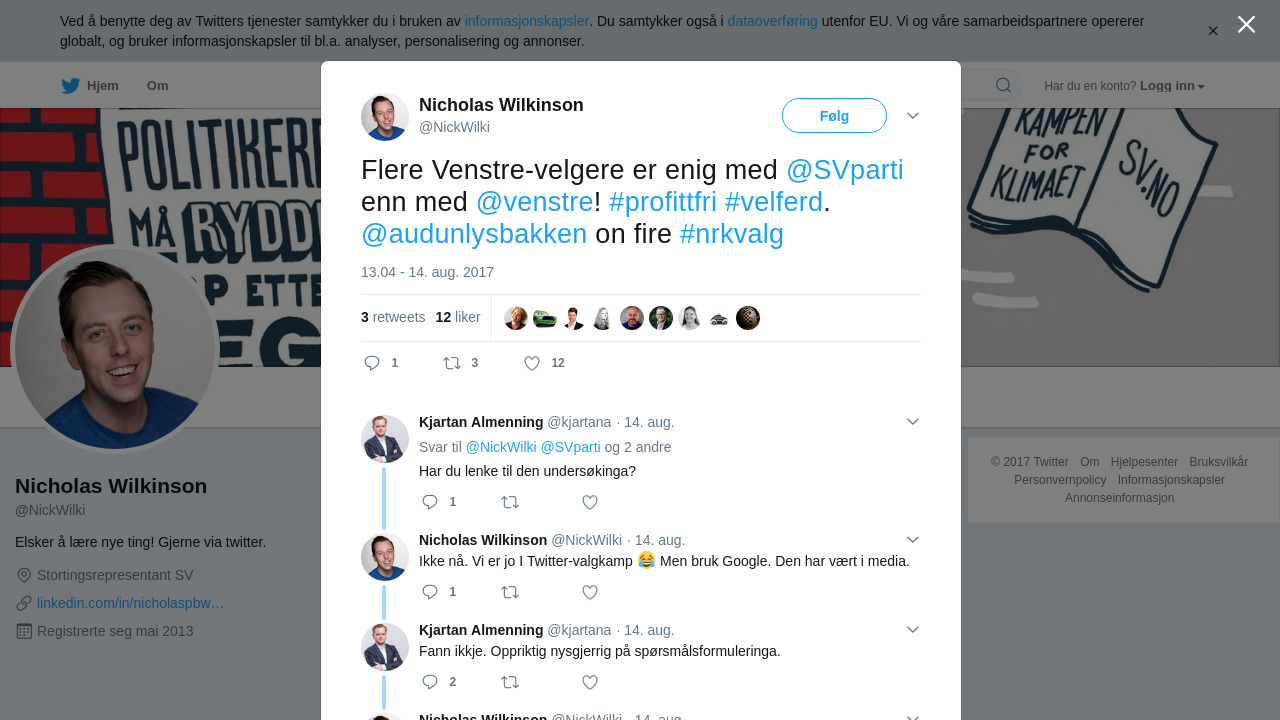Retweet the reply 'Ikke nå. Vi er jo'
1280x720 pixels.
point(510,592)
